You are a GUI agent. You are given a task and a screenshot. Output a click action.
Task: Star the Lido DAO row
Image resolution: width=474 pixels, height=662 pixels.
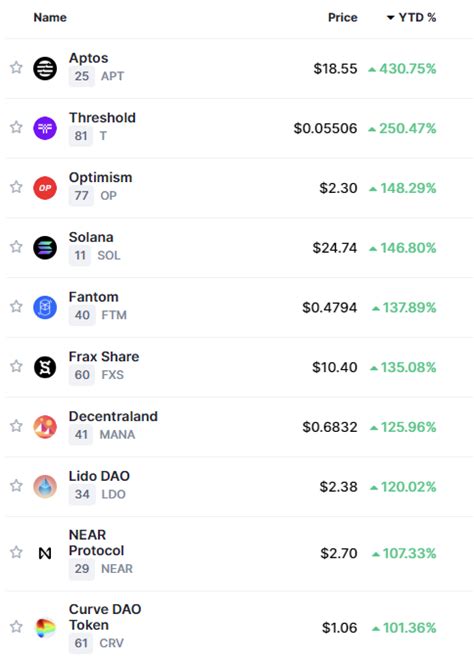tap(16, 486)
